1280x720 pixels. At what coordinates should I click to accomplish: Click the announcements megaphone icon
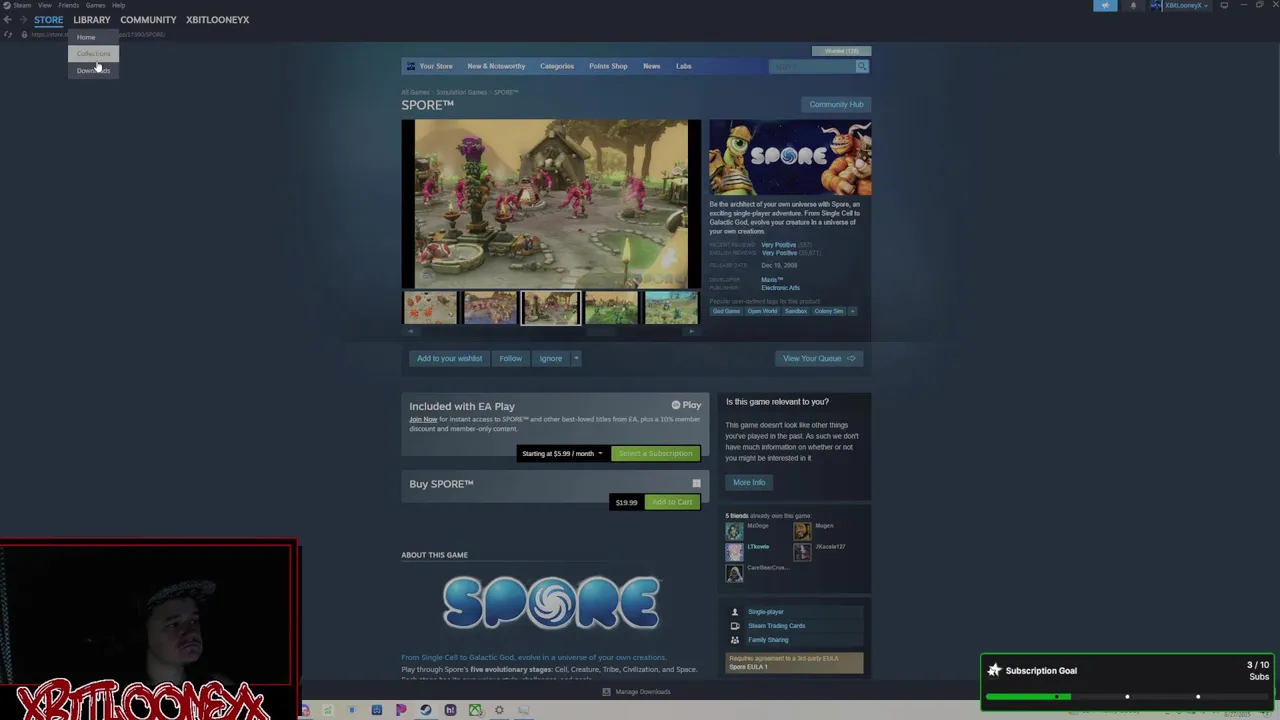pyautogui.click(x=1105, y=5)
